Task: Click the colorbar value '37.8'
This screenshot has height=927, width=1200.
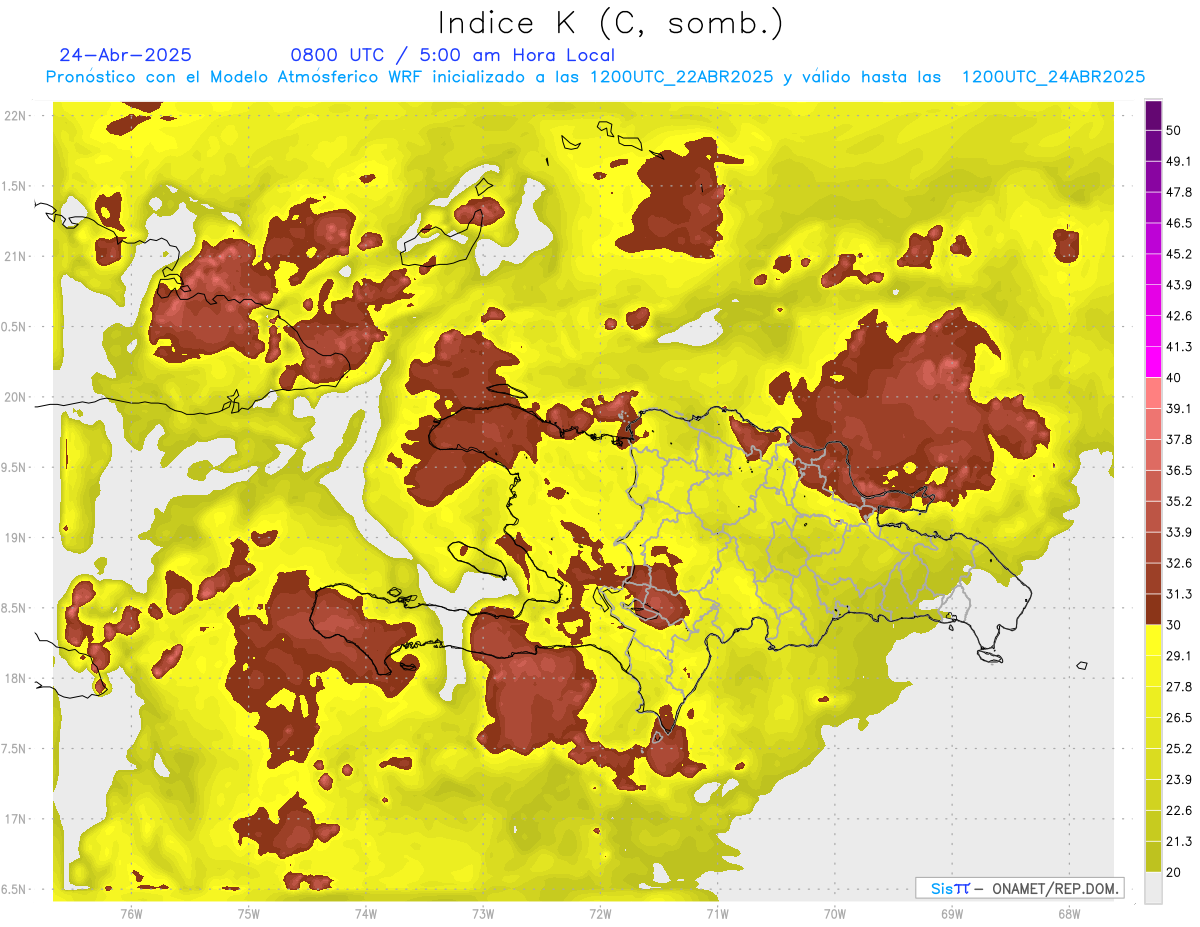Action: 1179,439
